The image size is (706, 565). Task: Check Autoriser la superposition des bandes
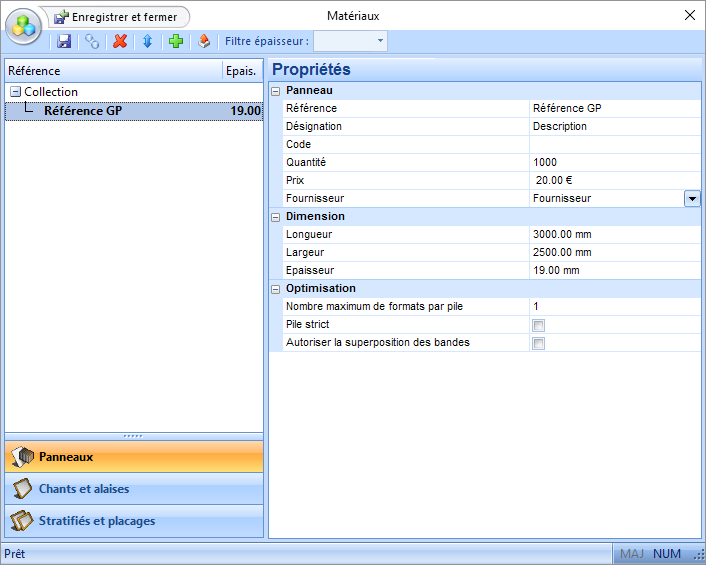pyautogui.click(x=539, y=343)
